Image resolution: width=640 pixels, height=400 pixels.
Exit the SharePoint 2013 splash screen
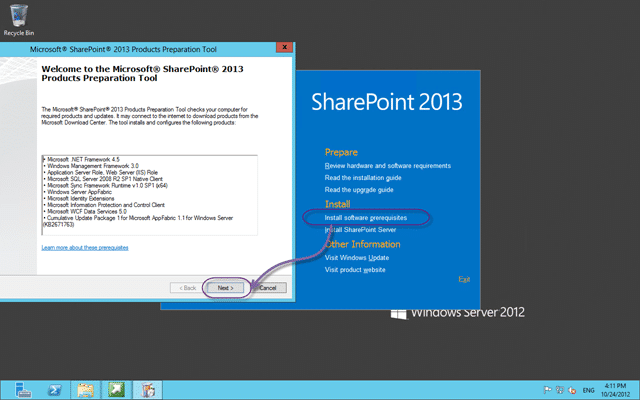pyautogui.click(x=464, y=279)
